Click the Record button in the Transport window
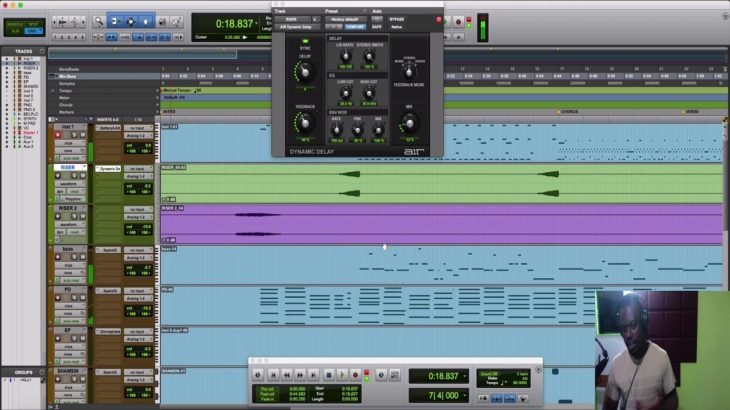Screen dimensions: 730x410 (356, 375)
